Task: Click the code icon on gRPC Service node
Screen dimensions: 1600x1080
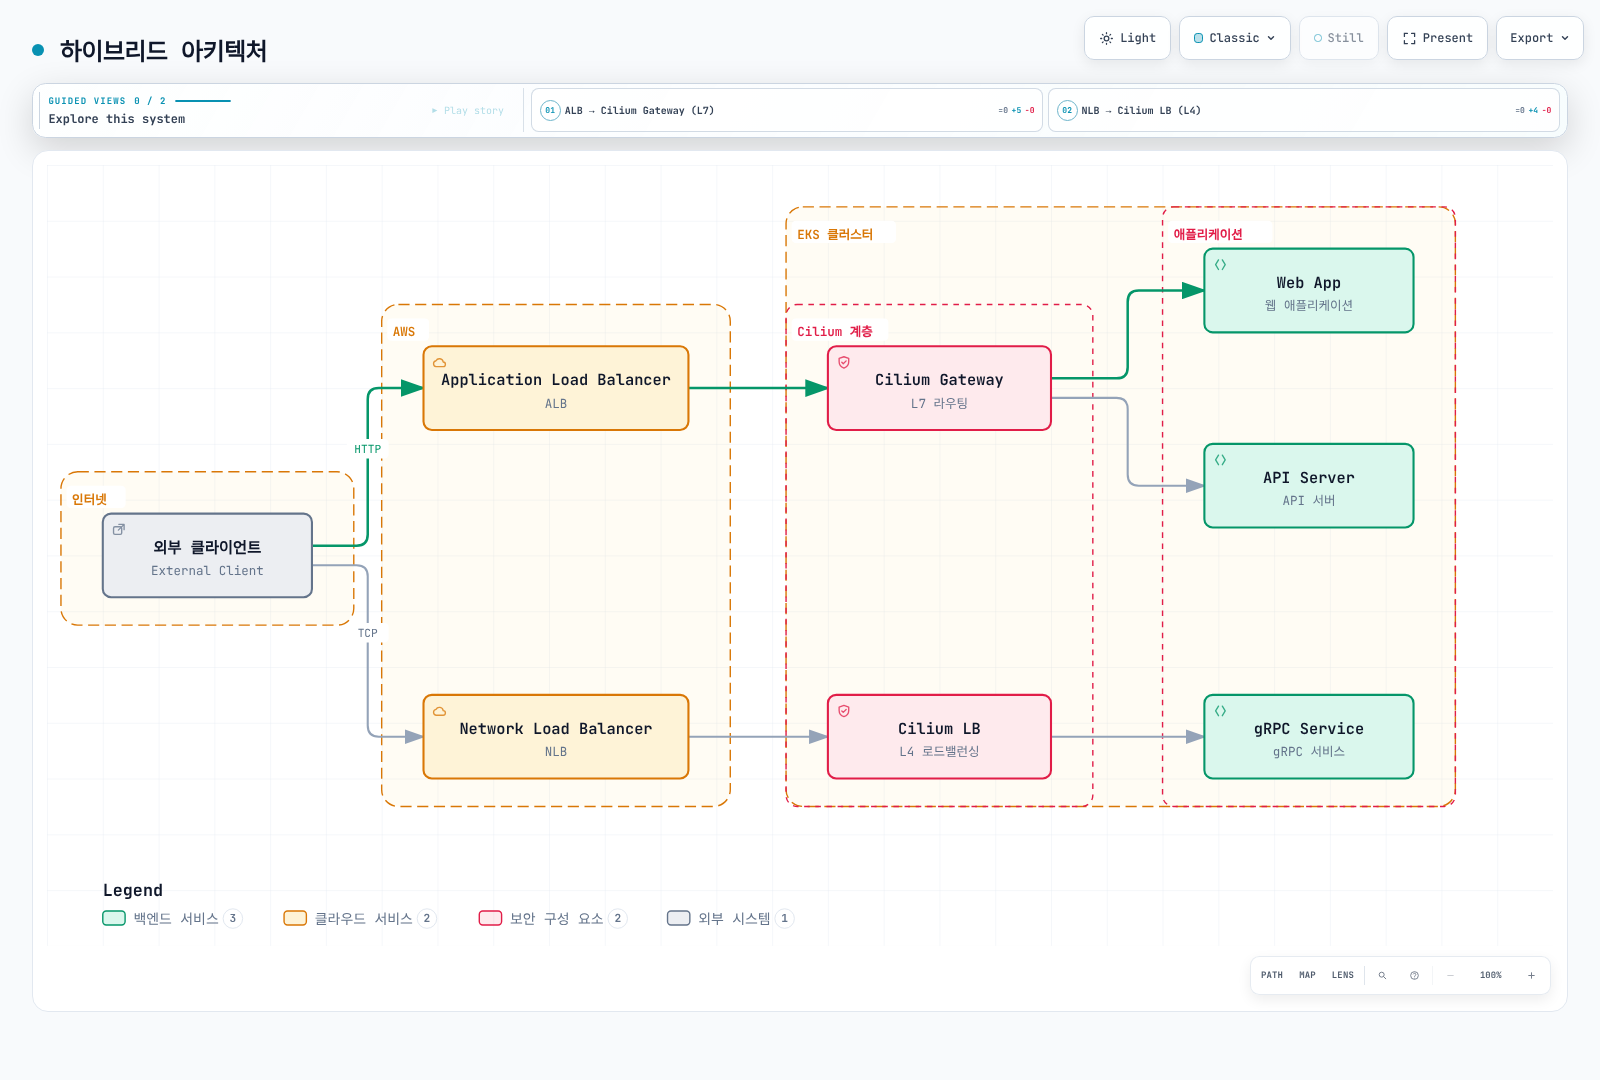Action: pos(1220,711)
